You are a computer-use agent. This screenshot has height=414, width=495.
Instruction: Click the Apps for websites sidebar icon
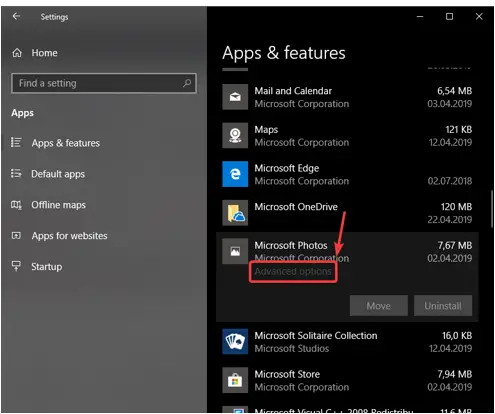tap(16, 235)
